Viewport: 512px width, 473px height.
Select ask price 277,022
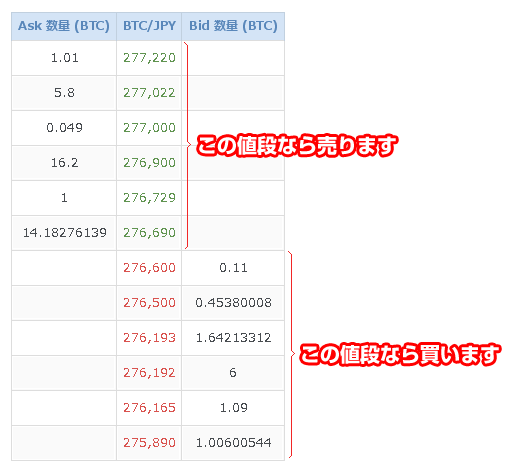click(x=149, y=93)
